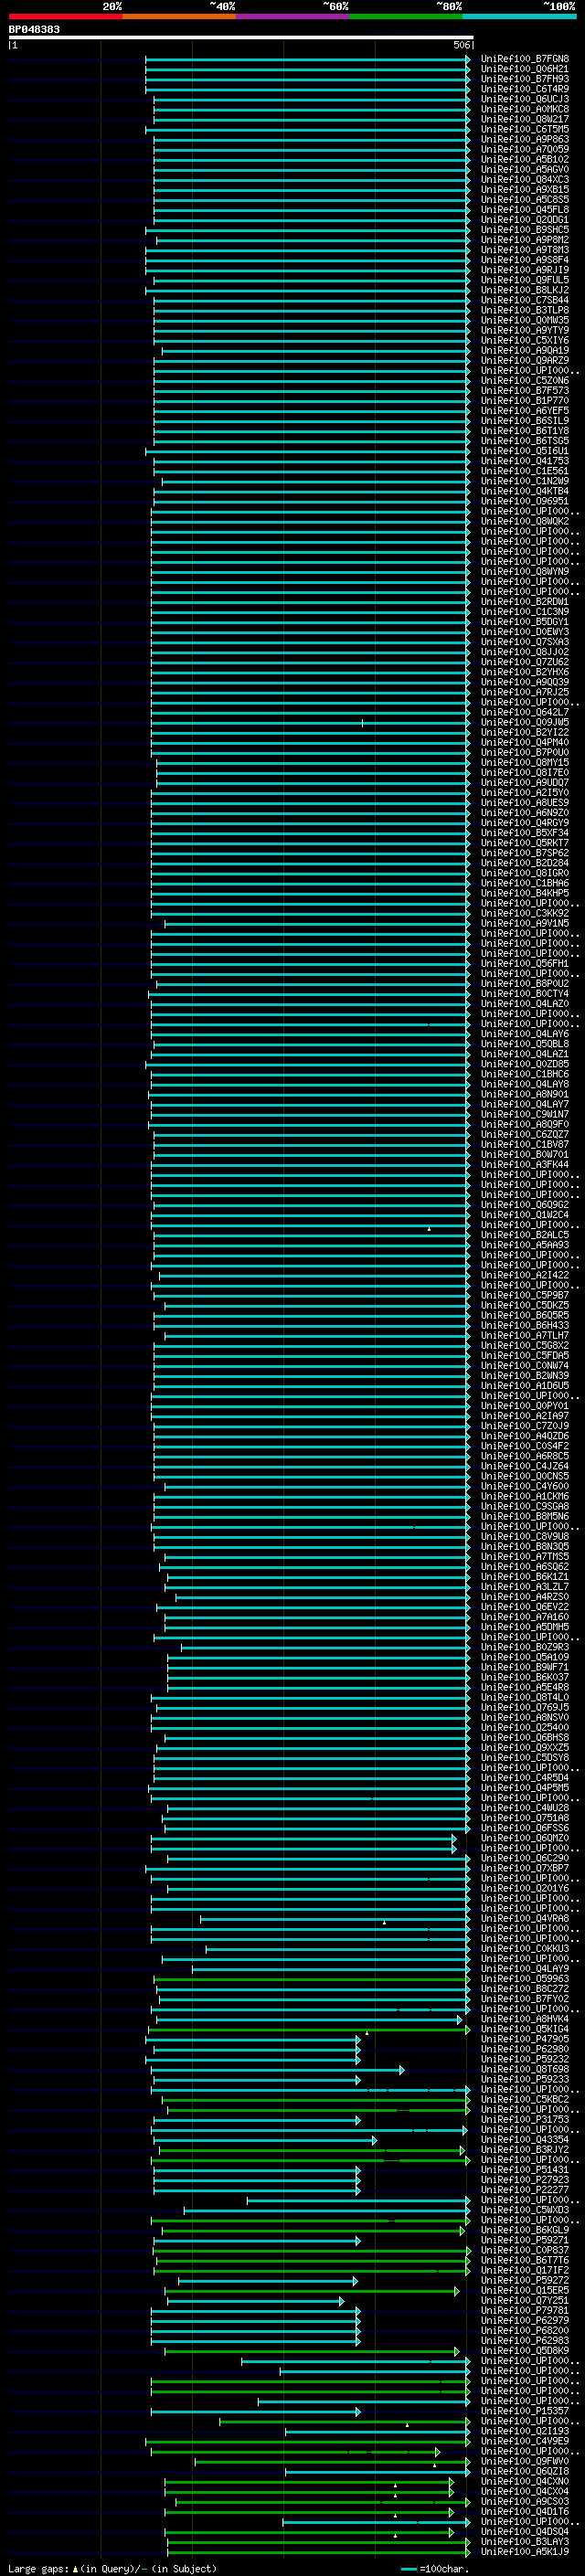Open hit UniRef100_Q06H21
The width and height of the screenshot is (585, 2576).
coord(525,69)
